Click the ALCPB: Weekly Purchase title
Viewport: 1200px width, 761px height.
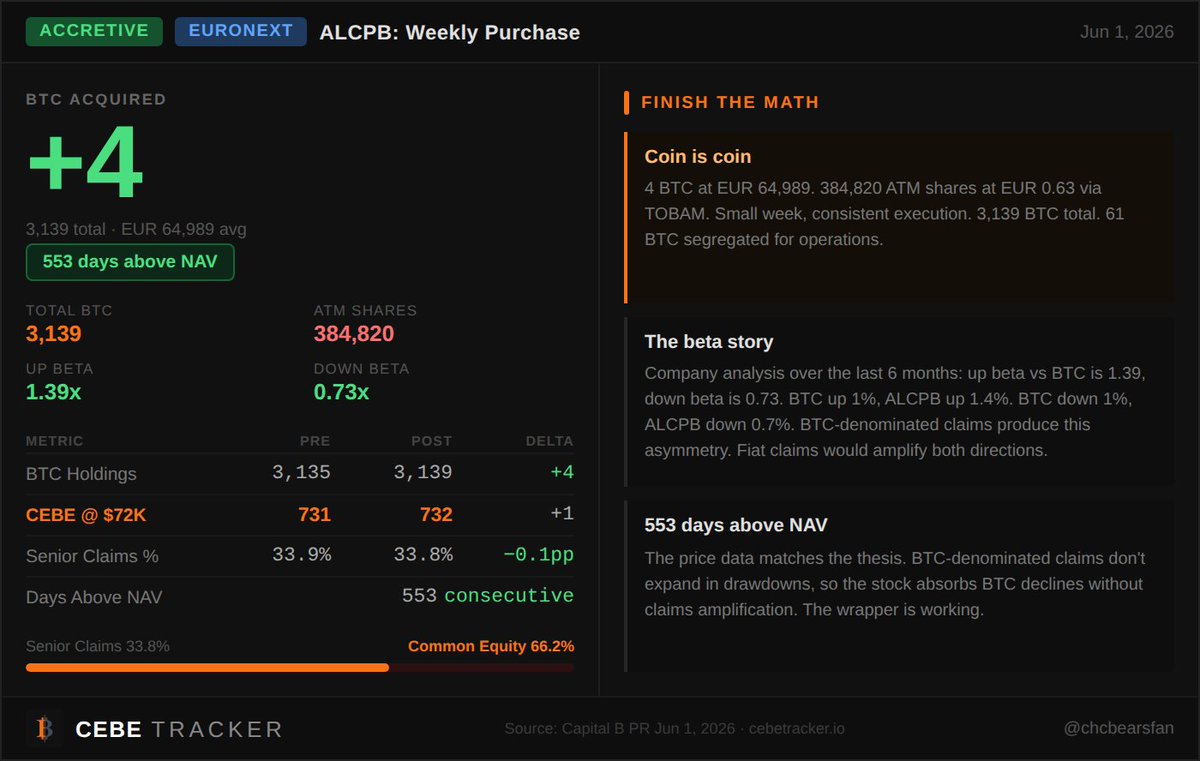click(449, 32)
